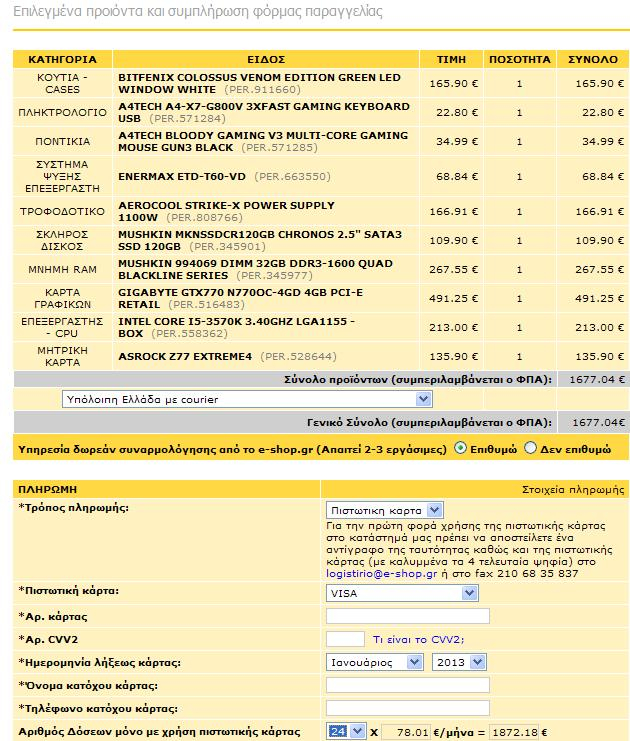Image resolution: width=630 pixels, height=741 pixels.
Task: Click GIGABYTE GTX770 product name
Action: (241, 298)
